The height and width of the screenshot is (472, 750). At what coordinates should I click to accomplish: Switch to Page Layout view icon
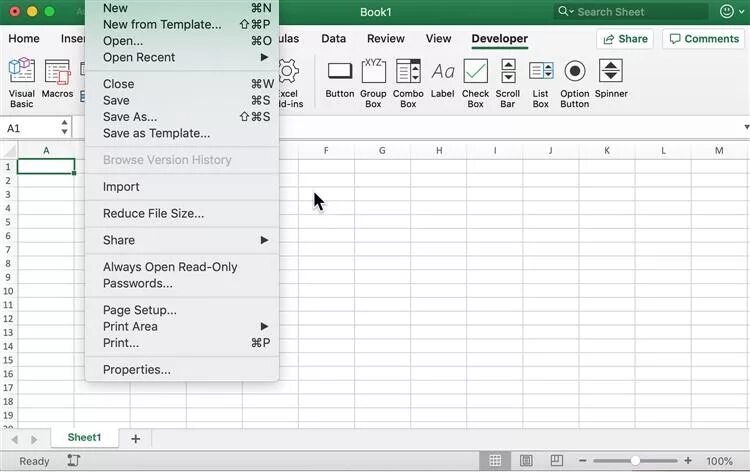click(526, 461)
